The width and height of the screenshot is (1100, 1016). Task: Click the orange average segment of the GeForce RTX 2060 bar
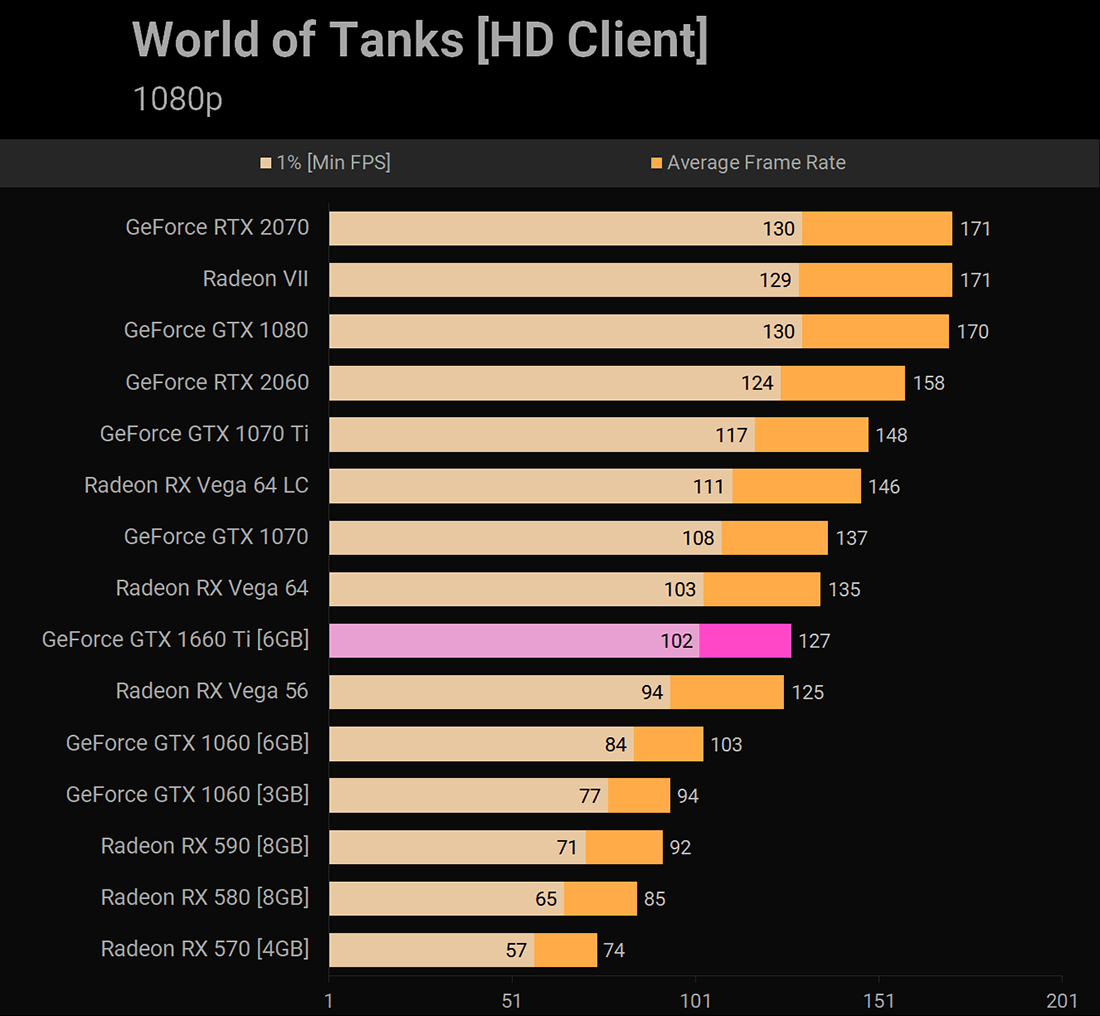843,383
